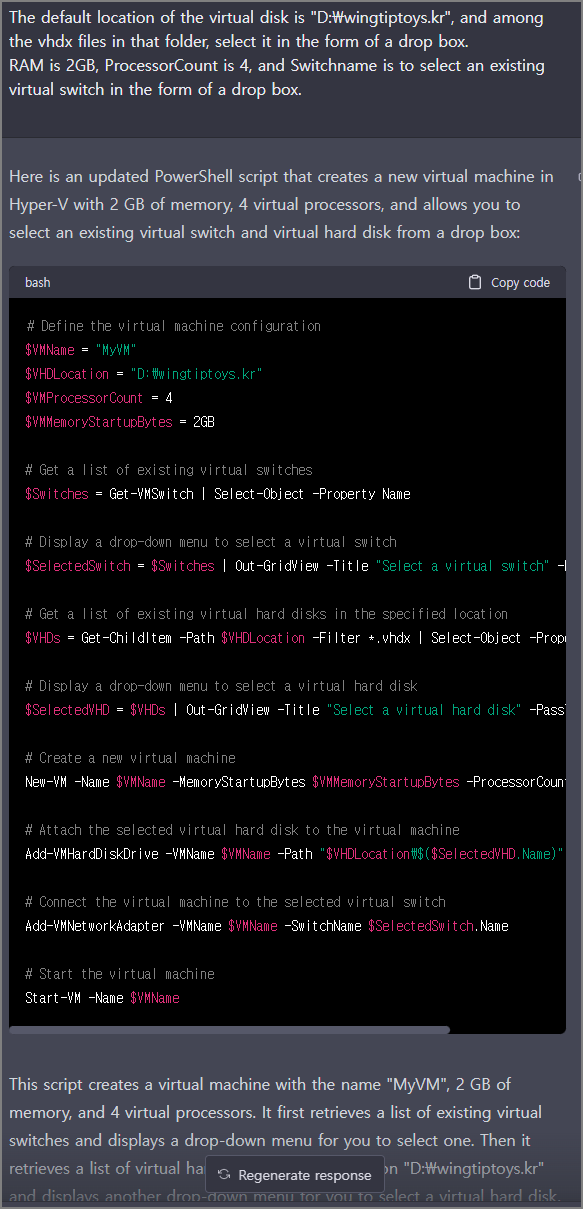Viewport: 583px width, 1209px height.
Task: Click the 'New-VM -Name $VMName' code line
Action: click(x=295, y=782)
